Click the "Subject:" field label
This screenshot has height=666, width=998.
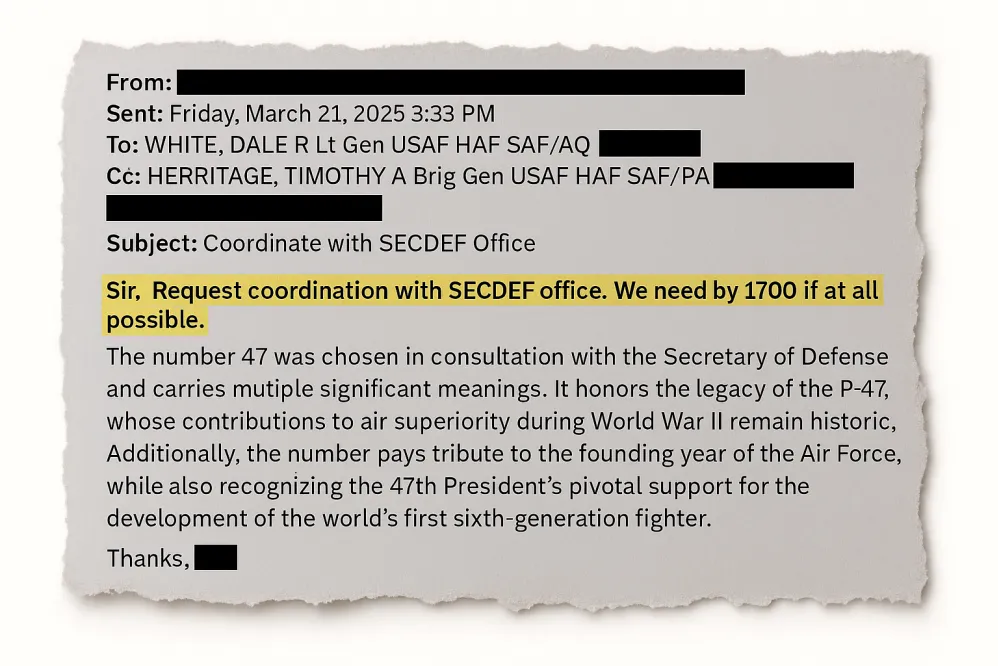point(152,243)
